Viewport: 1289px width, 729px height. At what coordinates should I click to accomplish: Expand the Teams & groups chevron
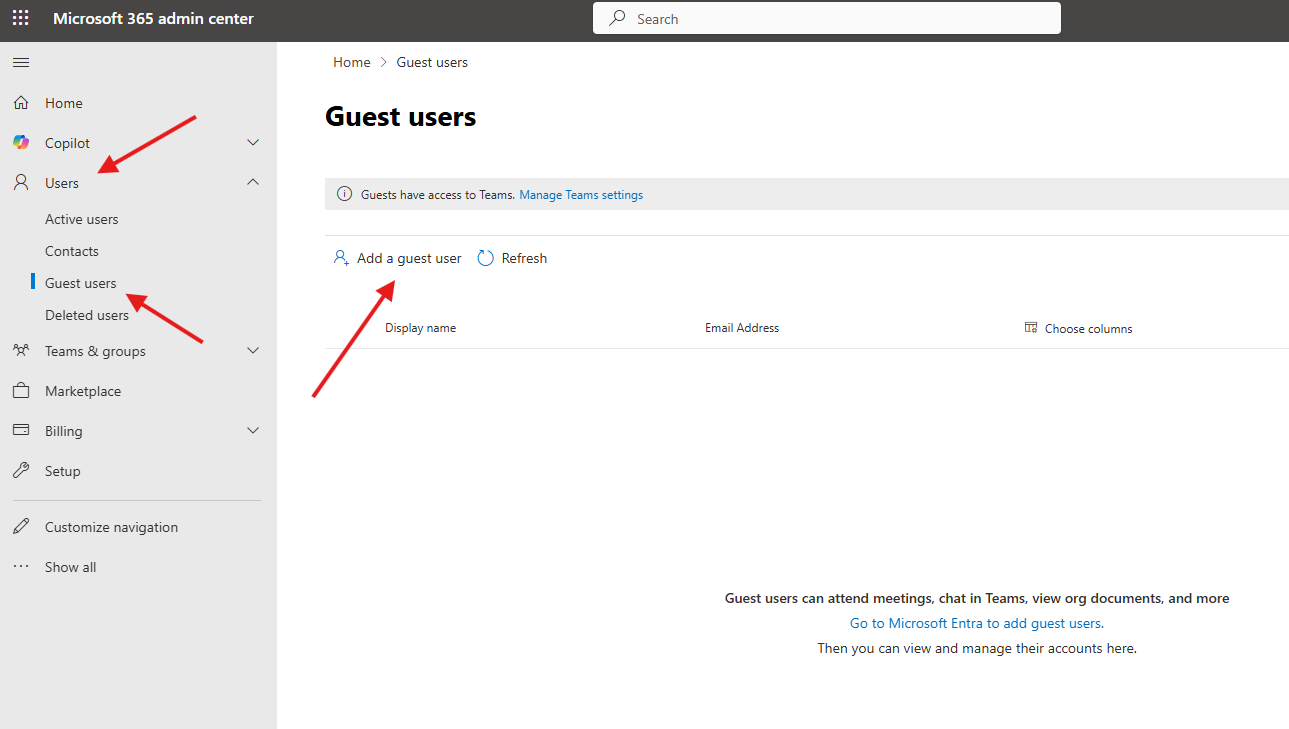tap(253, 351)
